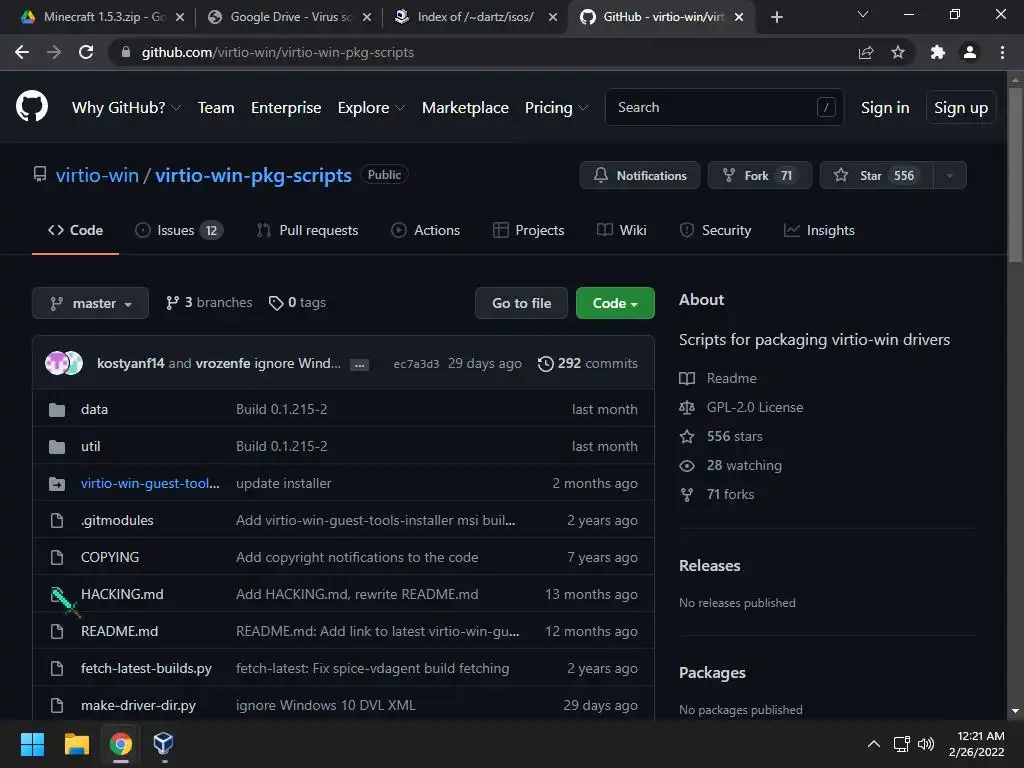1024x768 pixels.
Task: Open the Insights tab
Action: pyautogui.click(x=819, y=231)
